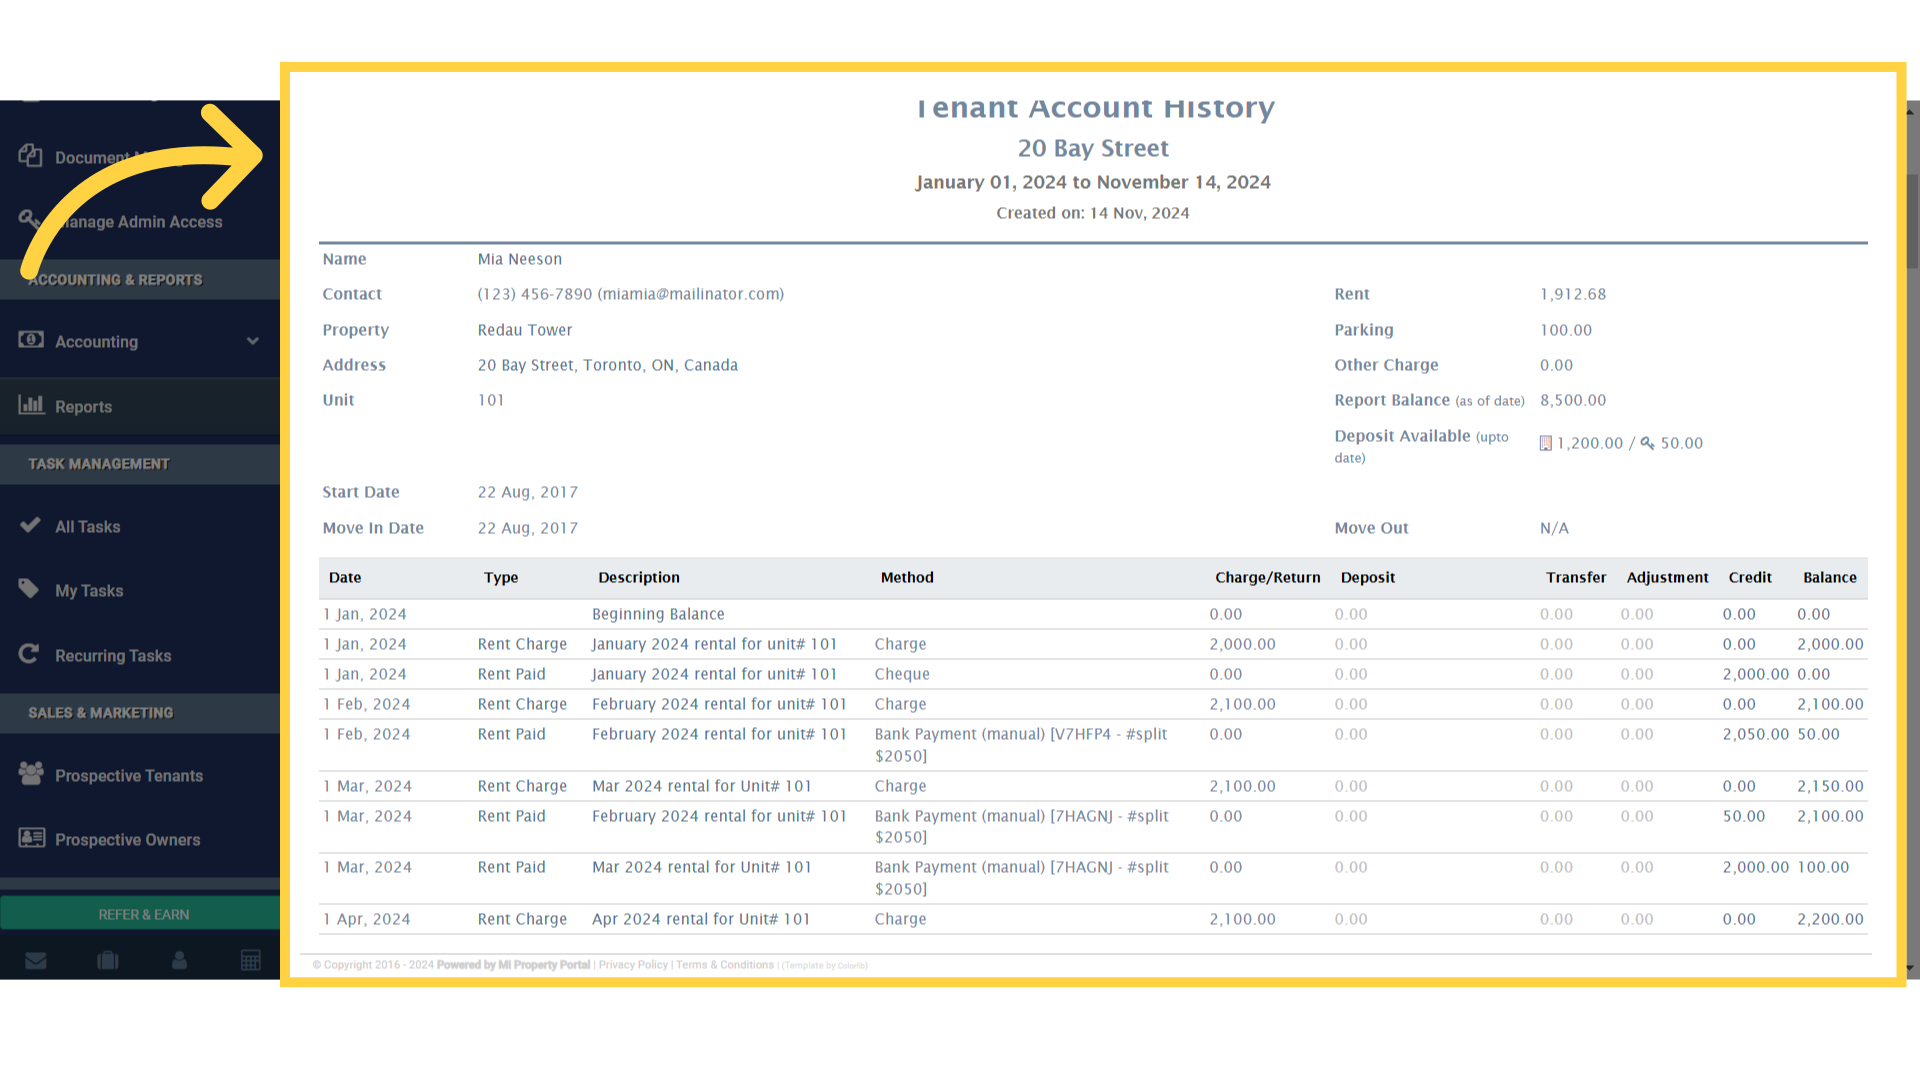
Task: Click the All Tasks checkmark icon
Action: [30, 525]
